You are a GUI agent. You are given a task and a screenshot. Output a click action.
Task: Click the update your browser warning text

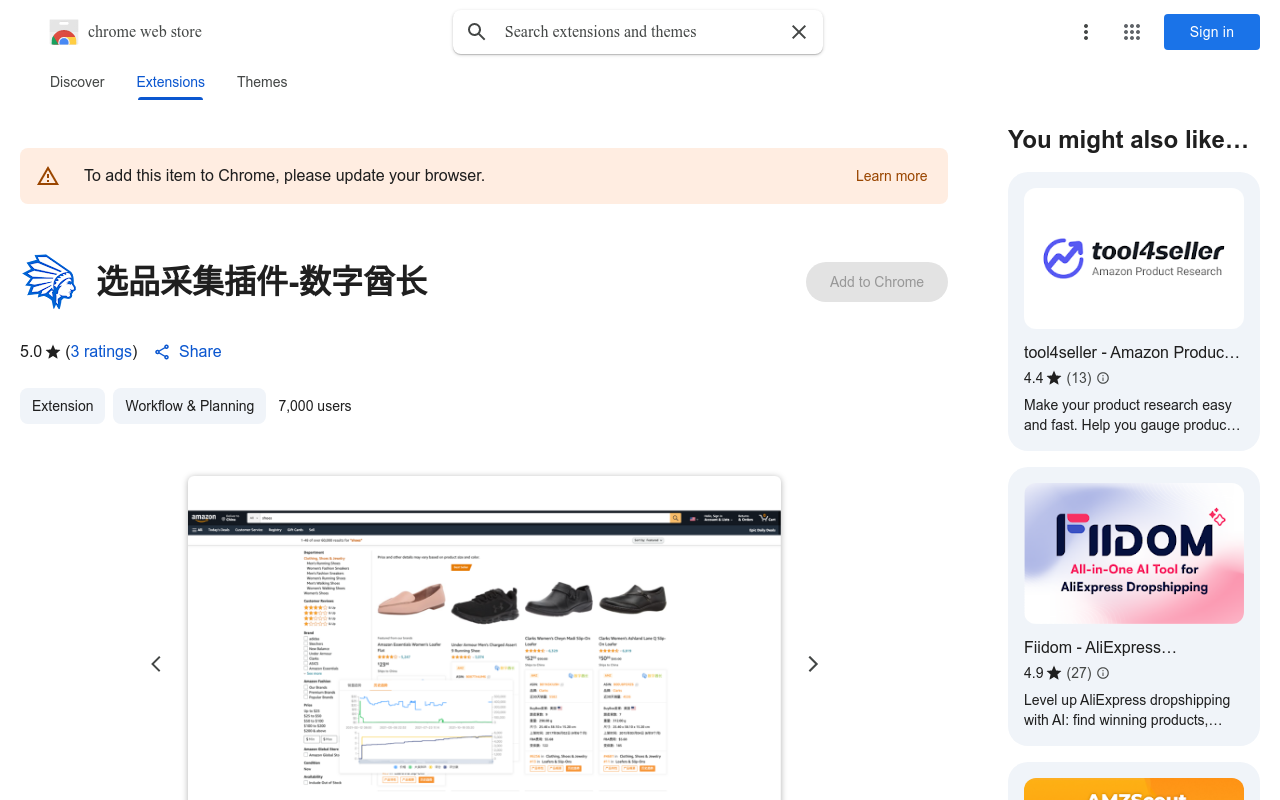284,176
